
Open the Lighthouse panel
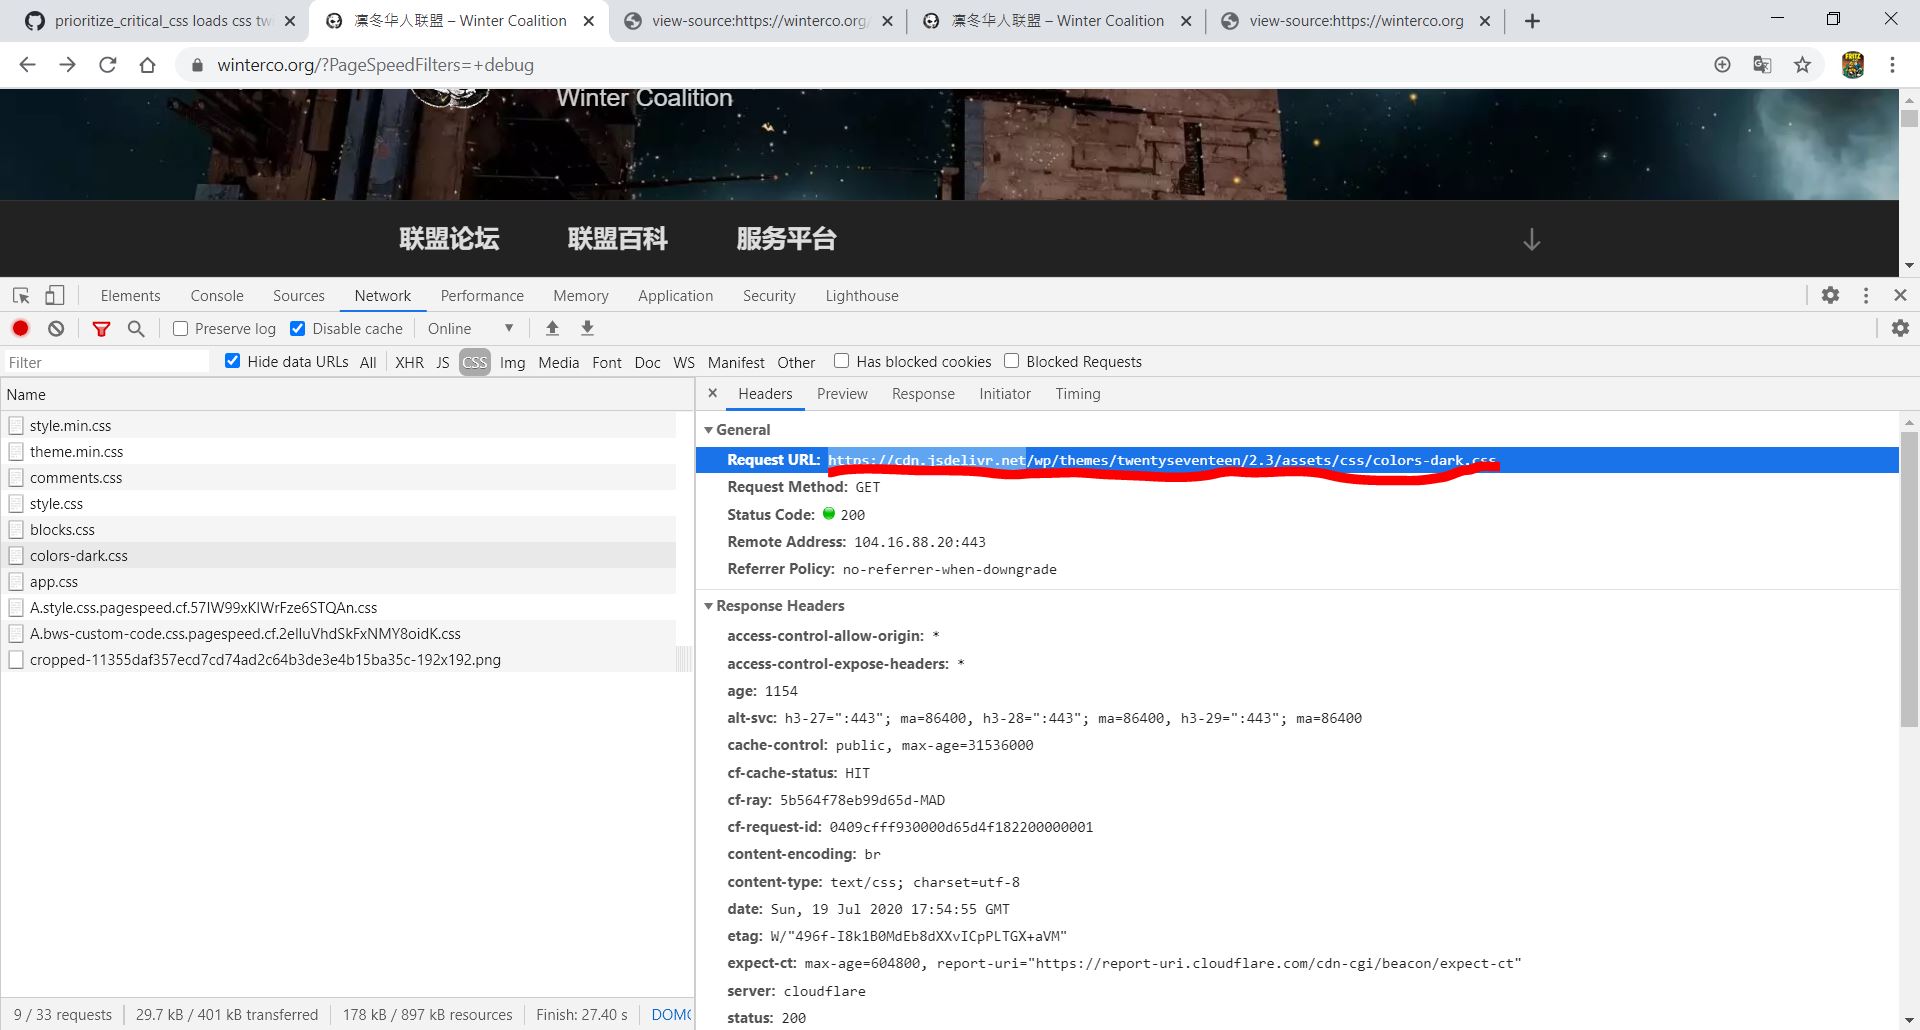(x=862, y=296)
